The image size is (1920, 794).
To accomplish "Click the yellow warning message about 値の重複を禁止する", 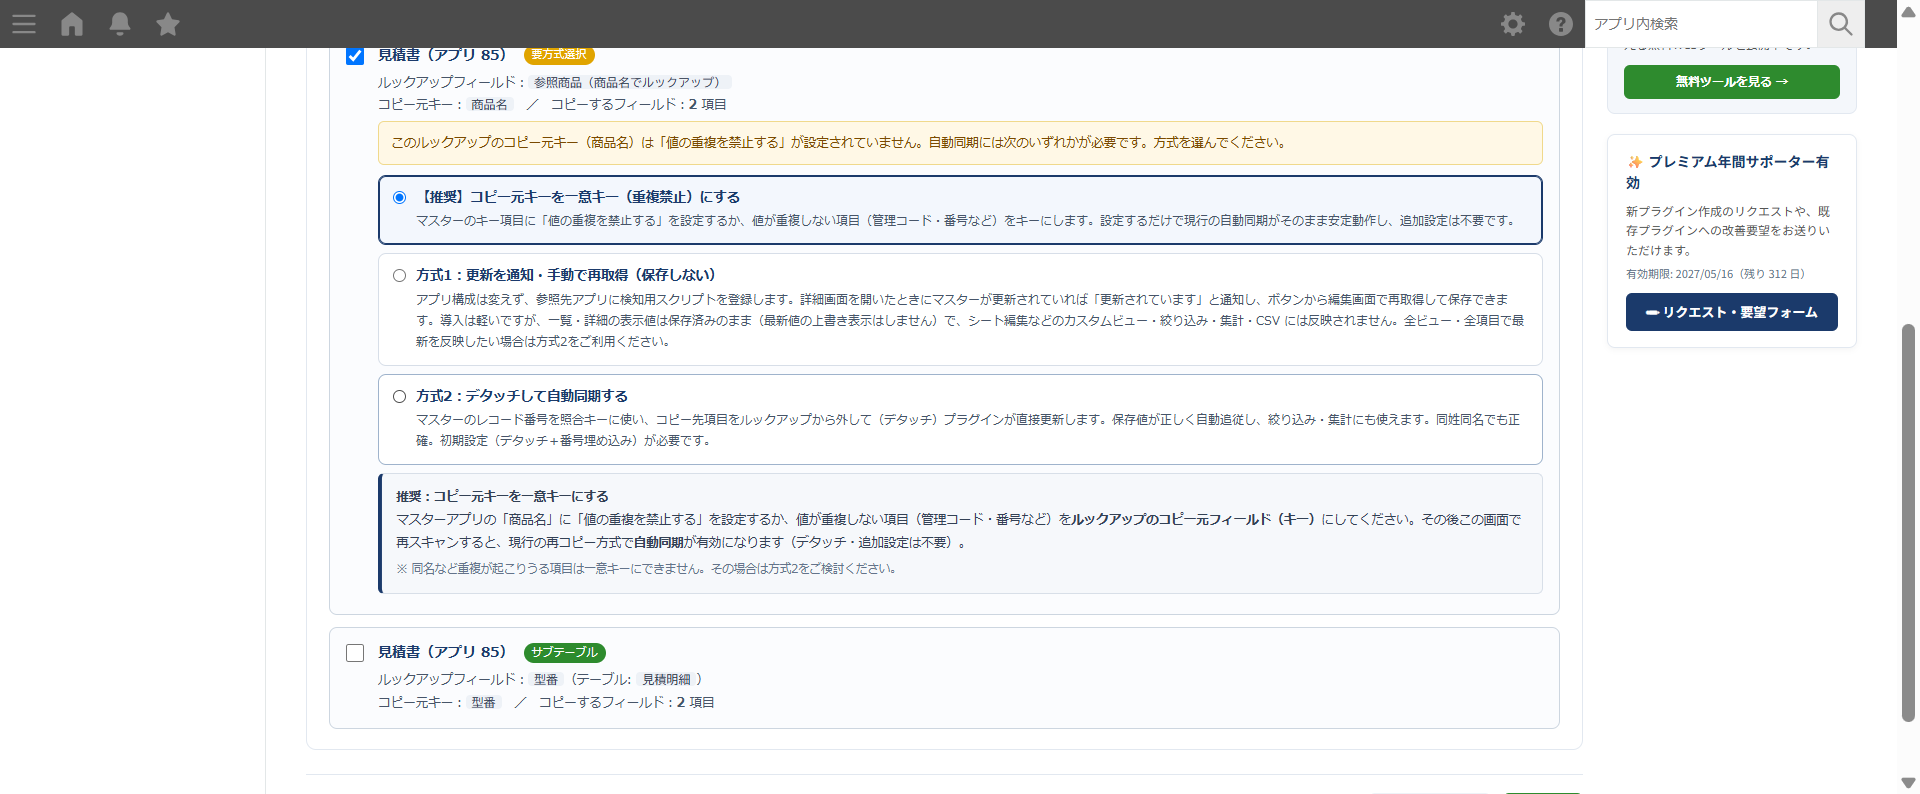I will tap(960, 143).
